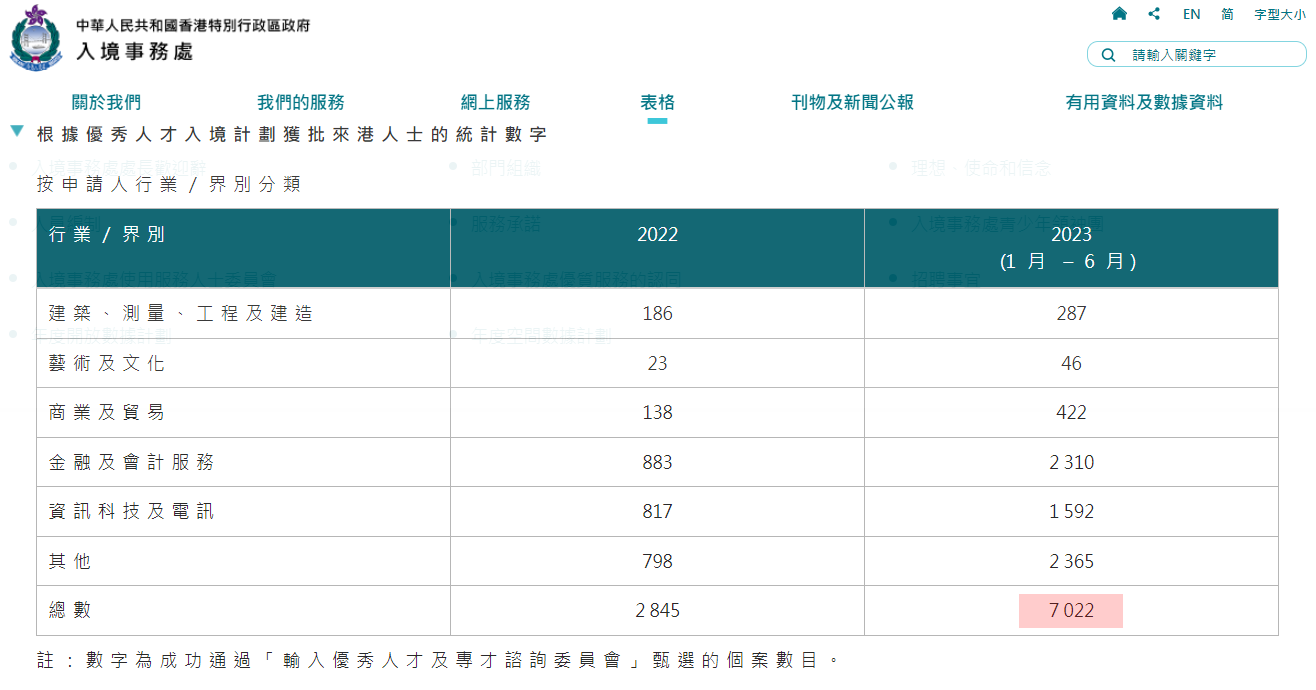Select row label 其他
The height and width of the screenshot is (690, 1316).
click(x=70, y=561)
